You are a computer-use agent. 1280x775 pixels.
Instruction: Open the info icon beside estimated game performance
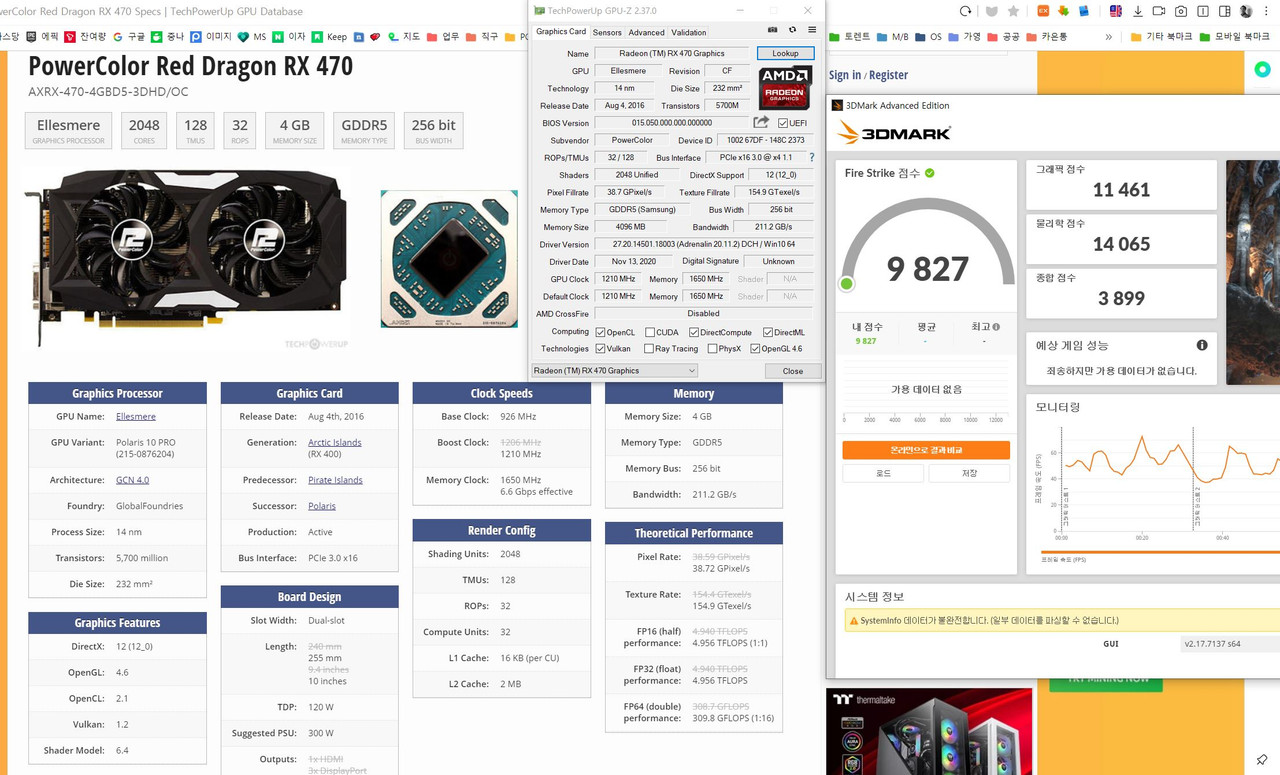1202,345
